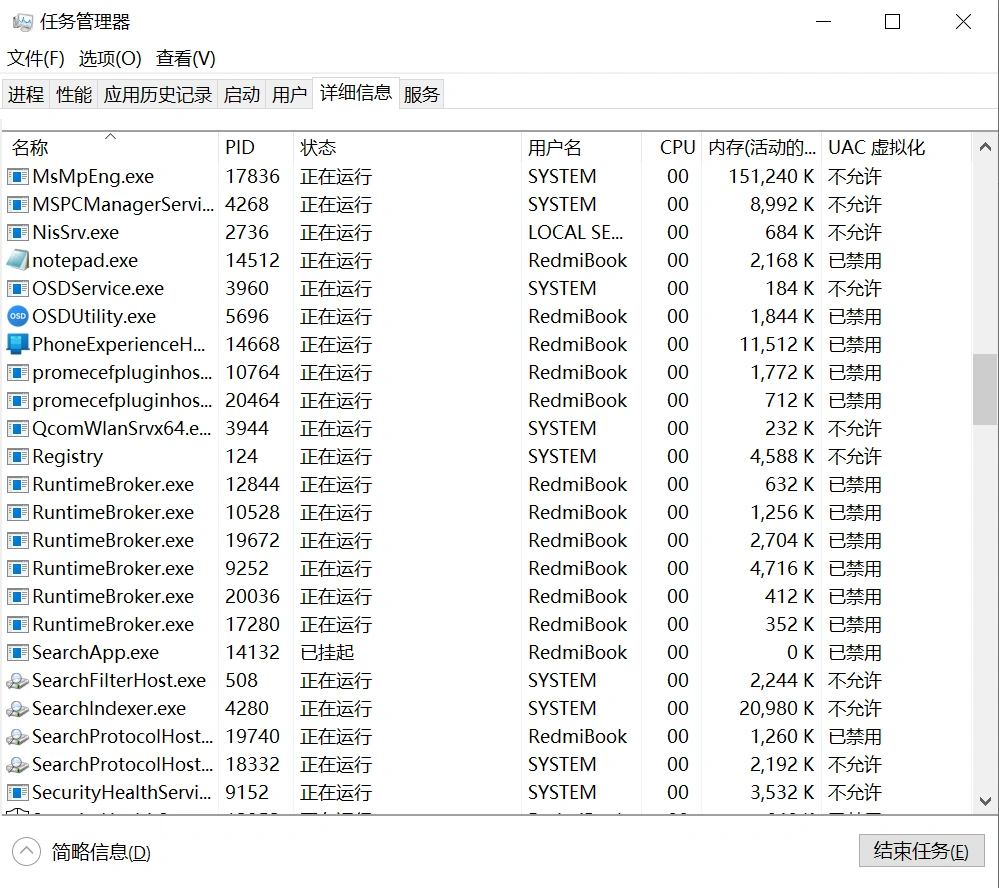Sort processes by PID column header

coord(240,148)
